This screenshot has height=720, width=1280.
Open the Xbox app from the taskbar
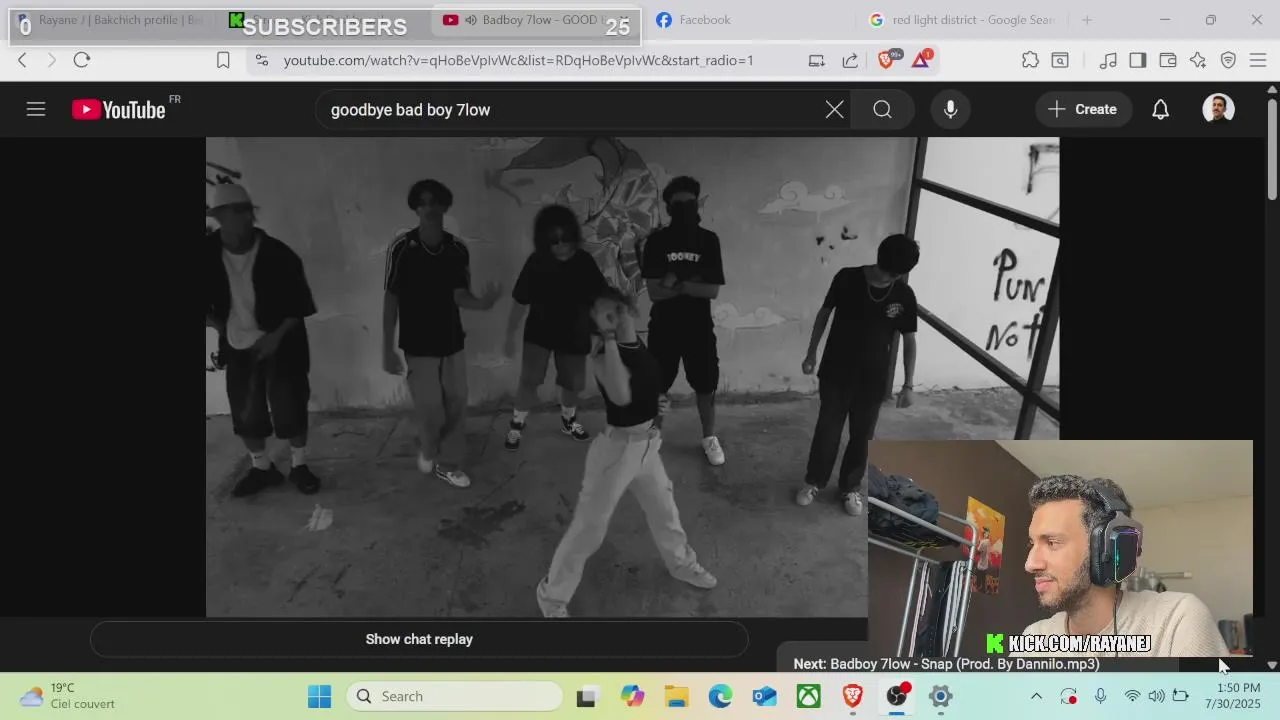pos(808,696)
